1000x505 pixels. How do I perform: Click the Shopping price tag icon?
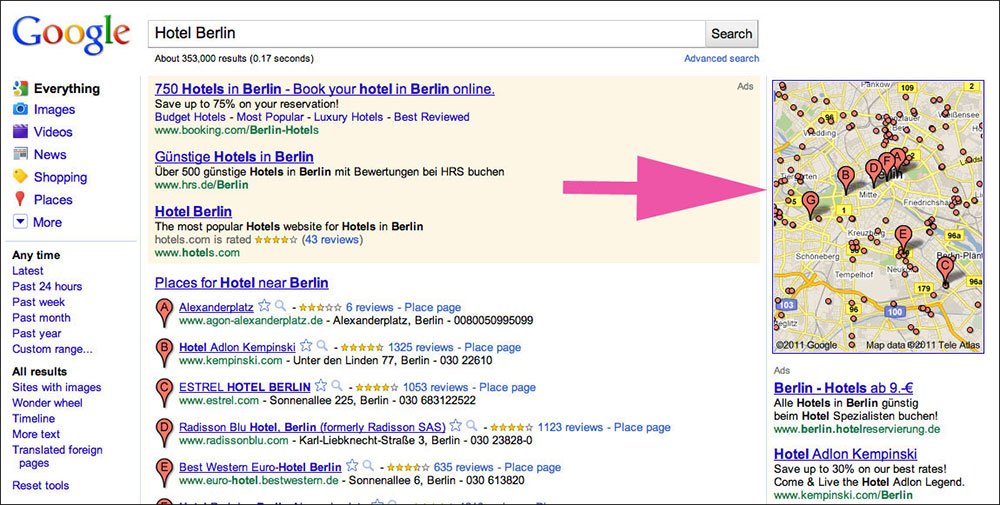click(x=20, y=176)
